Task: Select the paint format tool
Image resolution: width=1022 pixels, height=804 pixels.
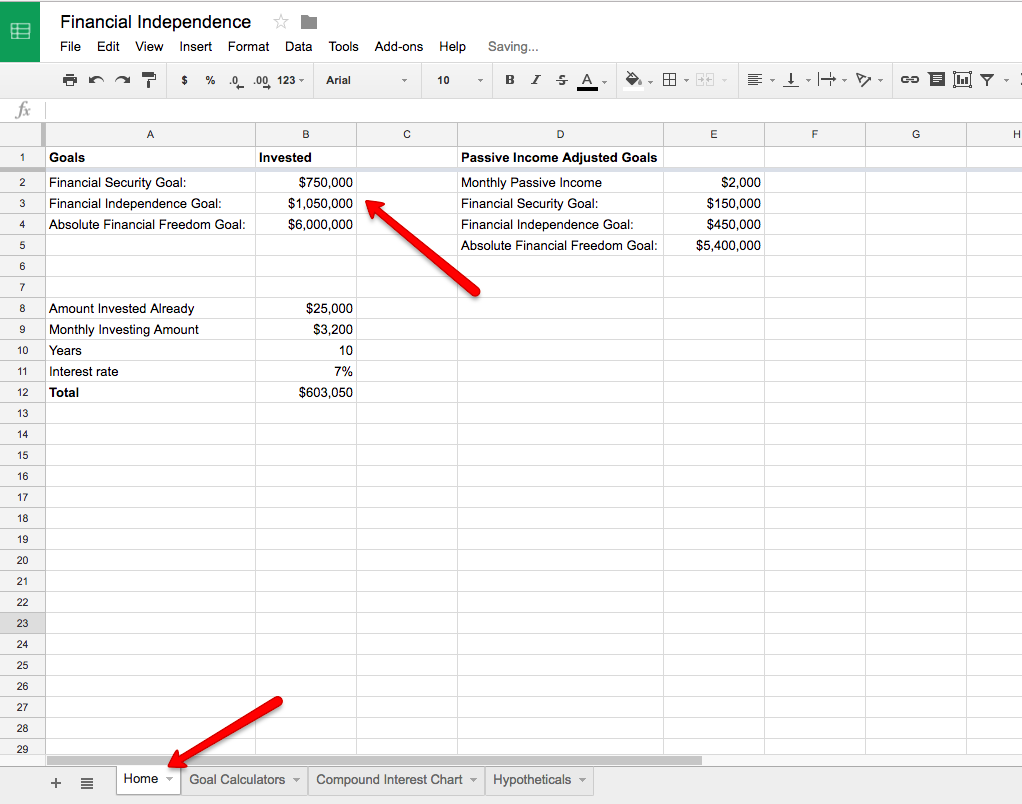Action: (148, 80)
